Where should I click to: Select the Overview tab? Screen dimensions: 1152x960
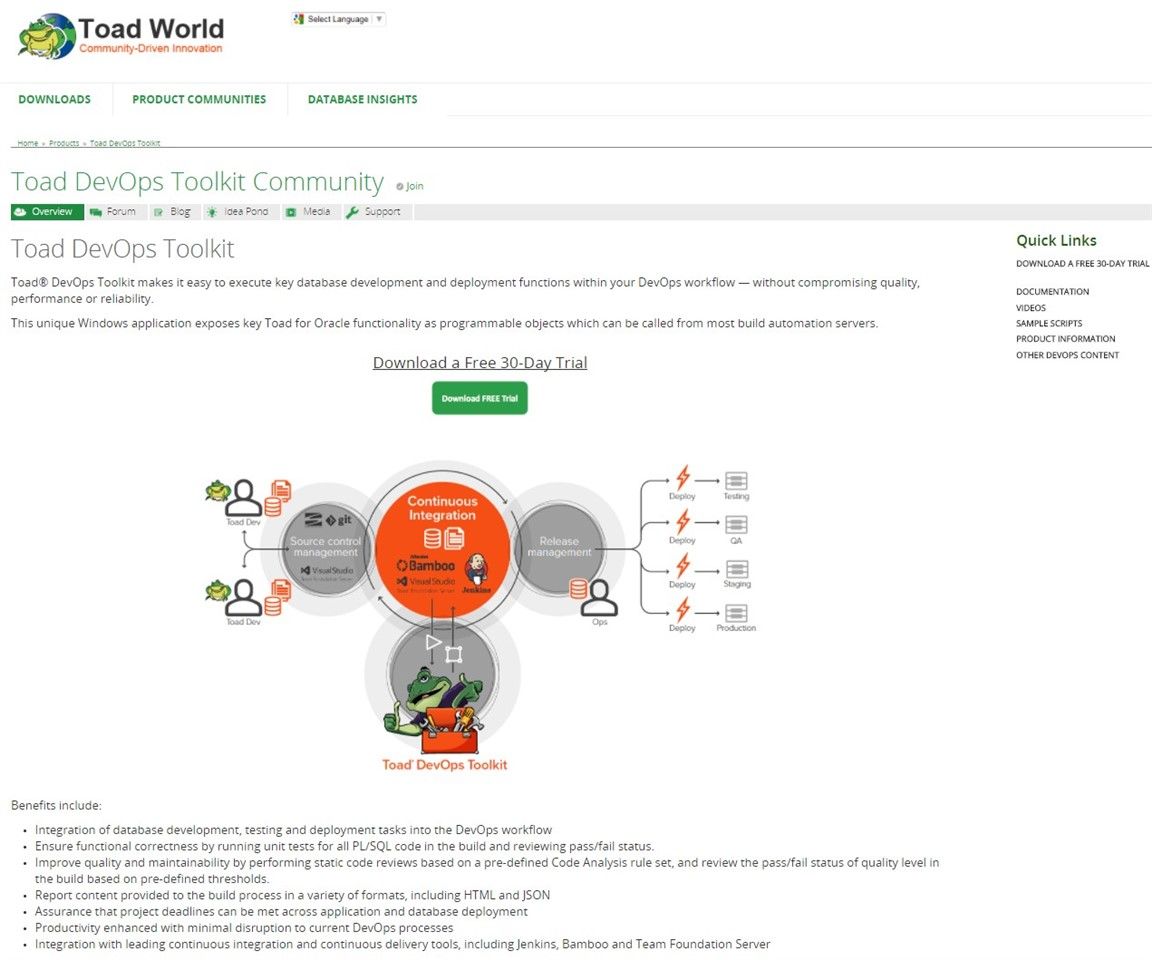47,212
